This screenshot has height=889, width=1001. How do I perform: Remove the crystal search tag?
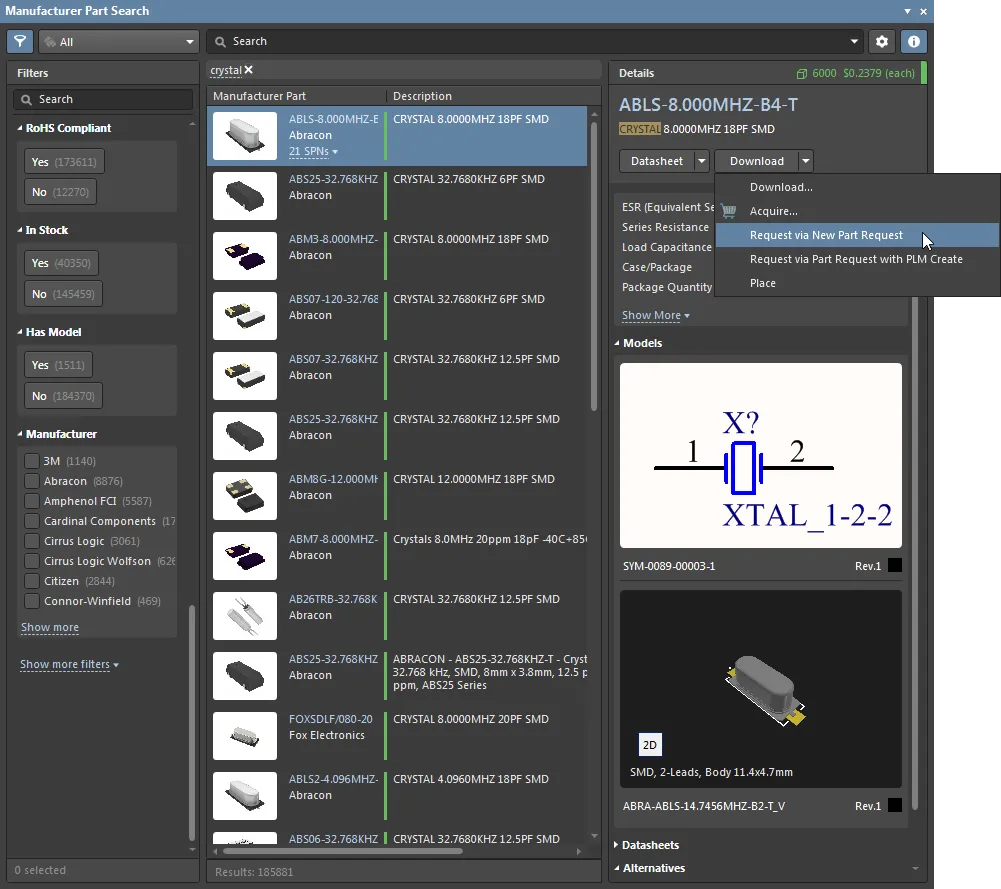(248, 70)
